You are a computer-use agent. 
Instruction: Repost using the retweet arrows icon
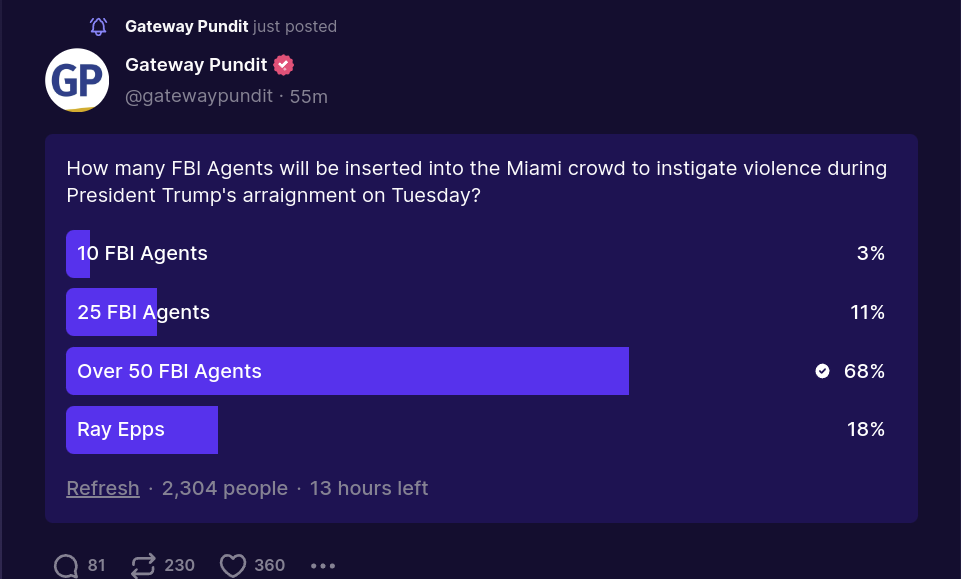click(144, 566)
